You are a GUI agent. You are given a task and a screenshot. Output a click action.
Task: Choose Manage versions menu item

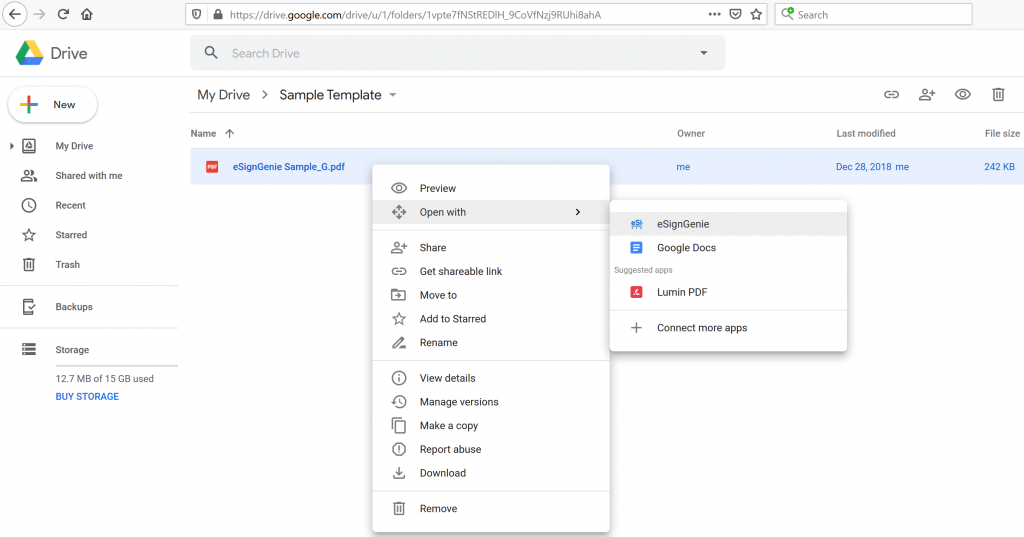491,402
